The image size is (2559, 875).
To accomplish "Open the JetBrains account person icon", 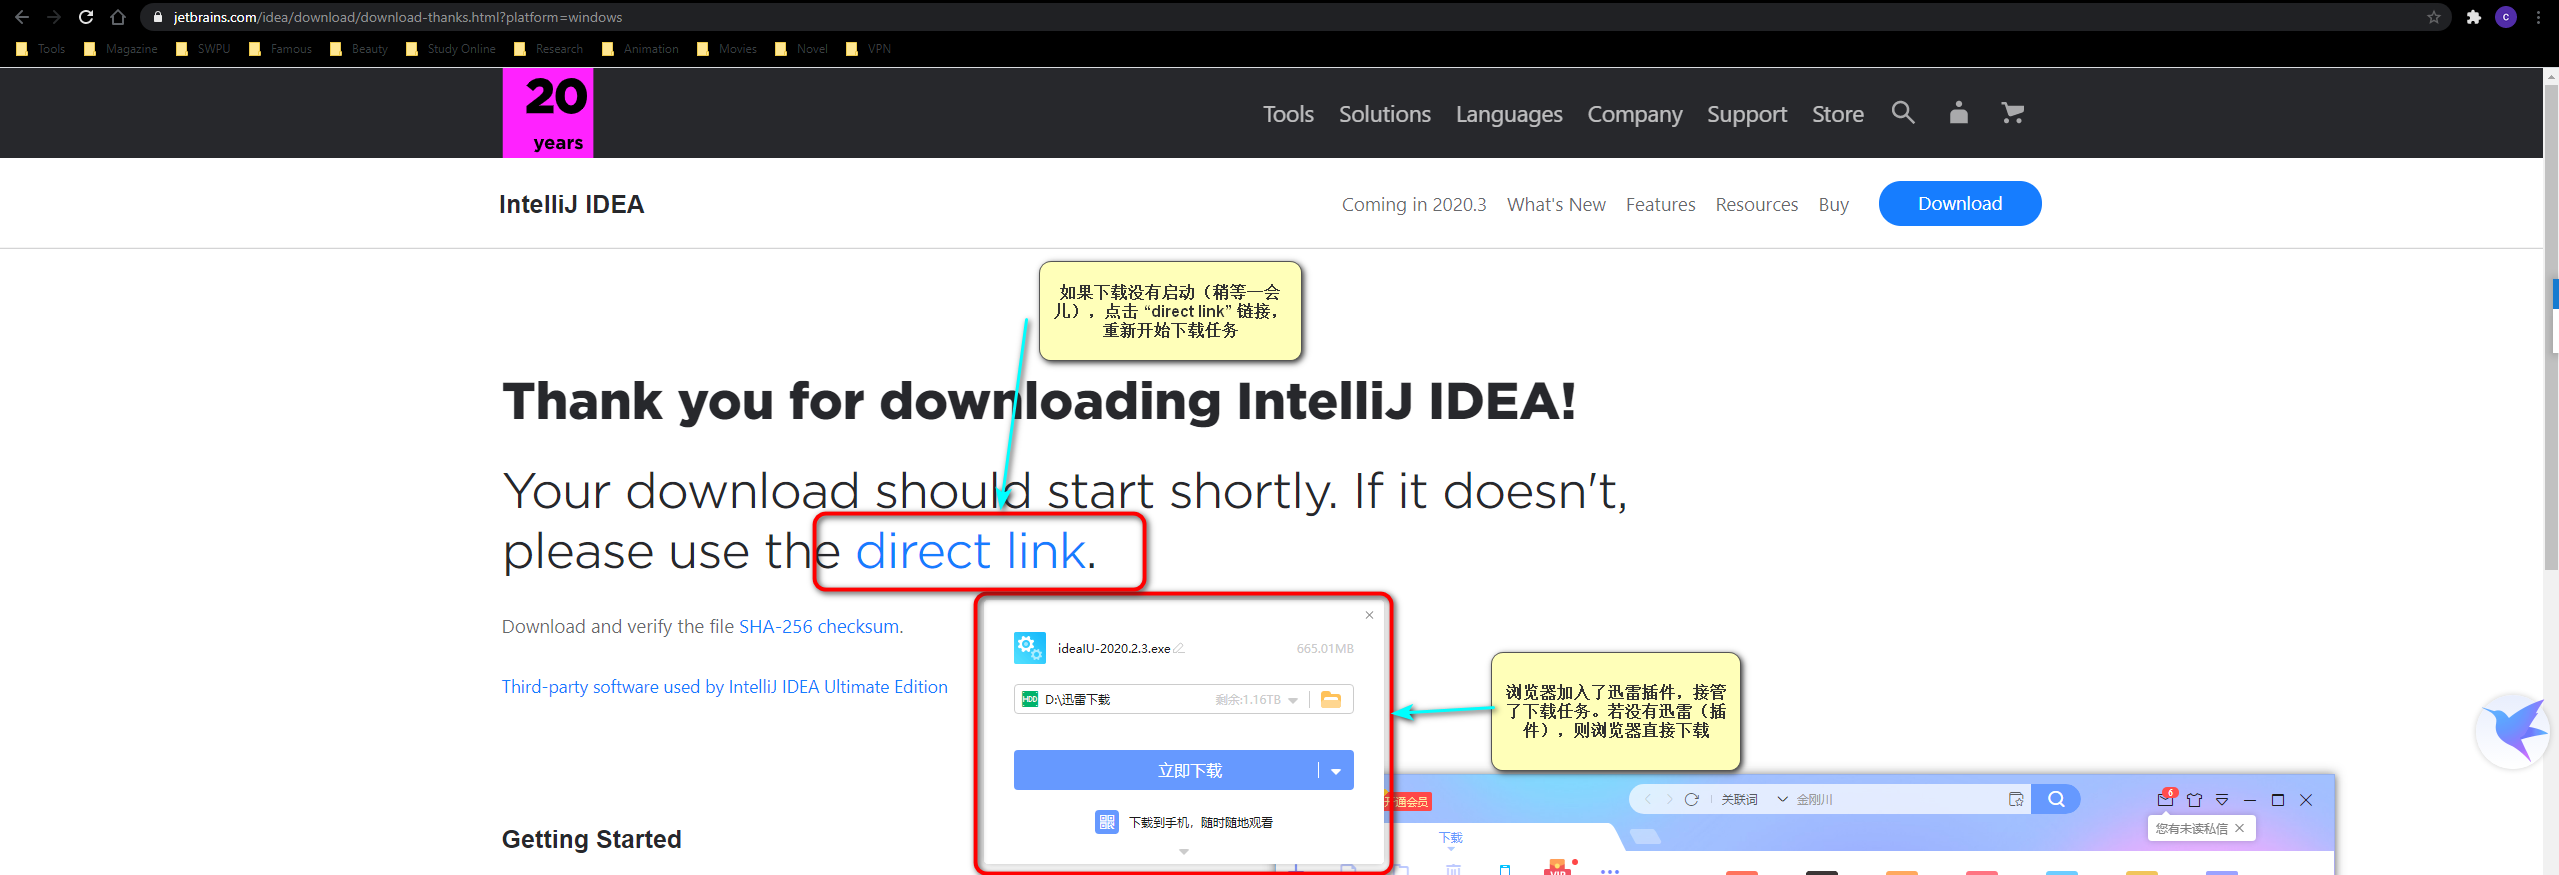I will pos(1958,113).
